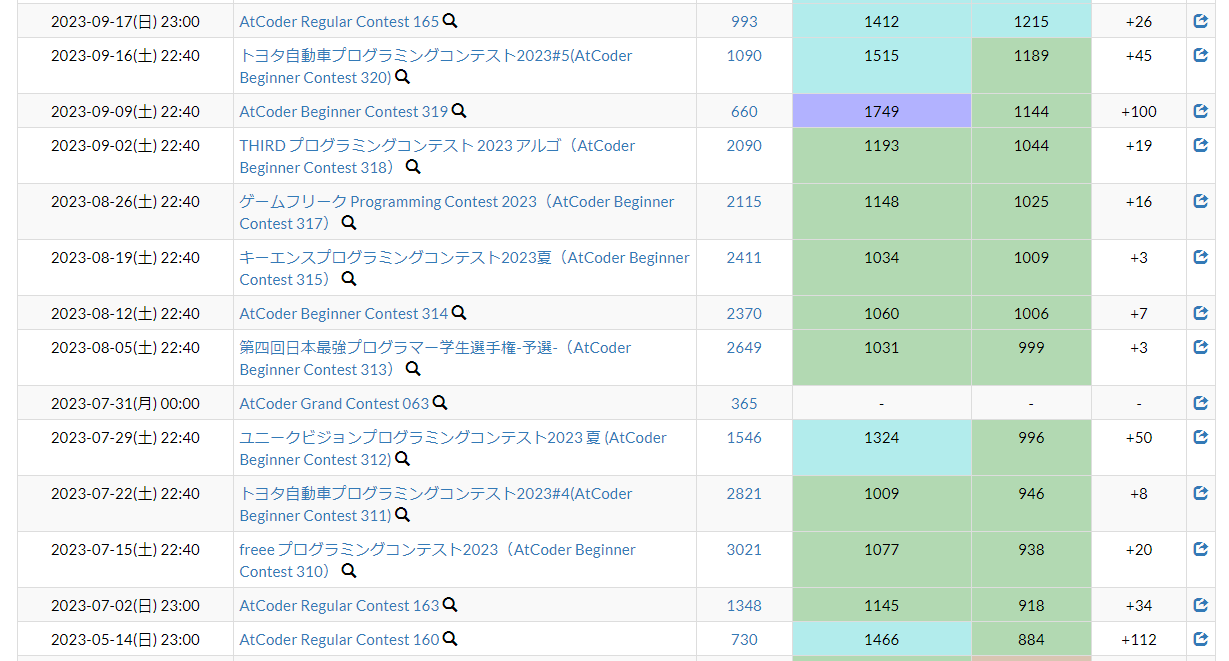Click share icon in the 2023-07-22 row
Screen dimensions: 1229x661
point(1201,493)
